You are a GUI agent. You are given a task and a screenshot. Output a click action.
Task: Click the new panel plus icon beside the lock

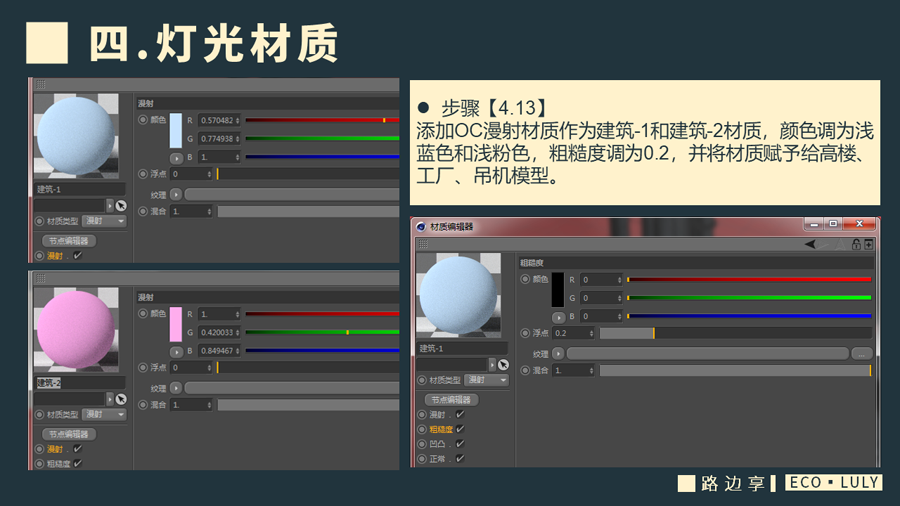click(869, 244)
